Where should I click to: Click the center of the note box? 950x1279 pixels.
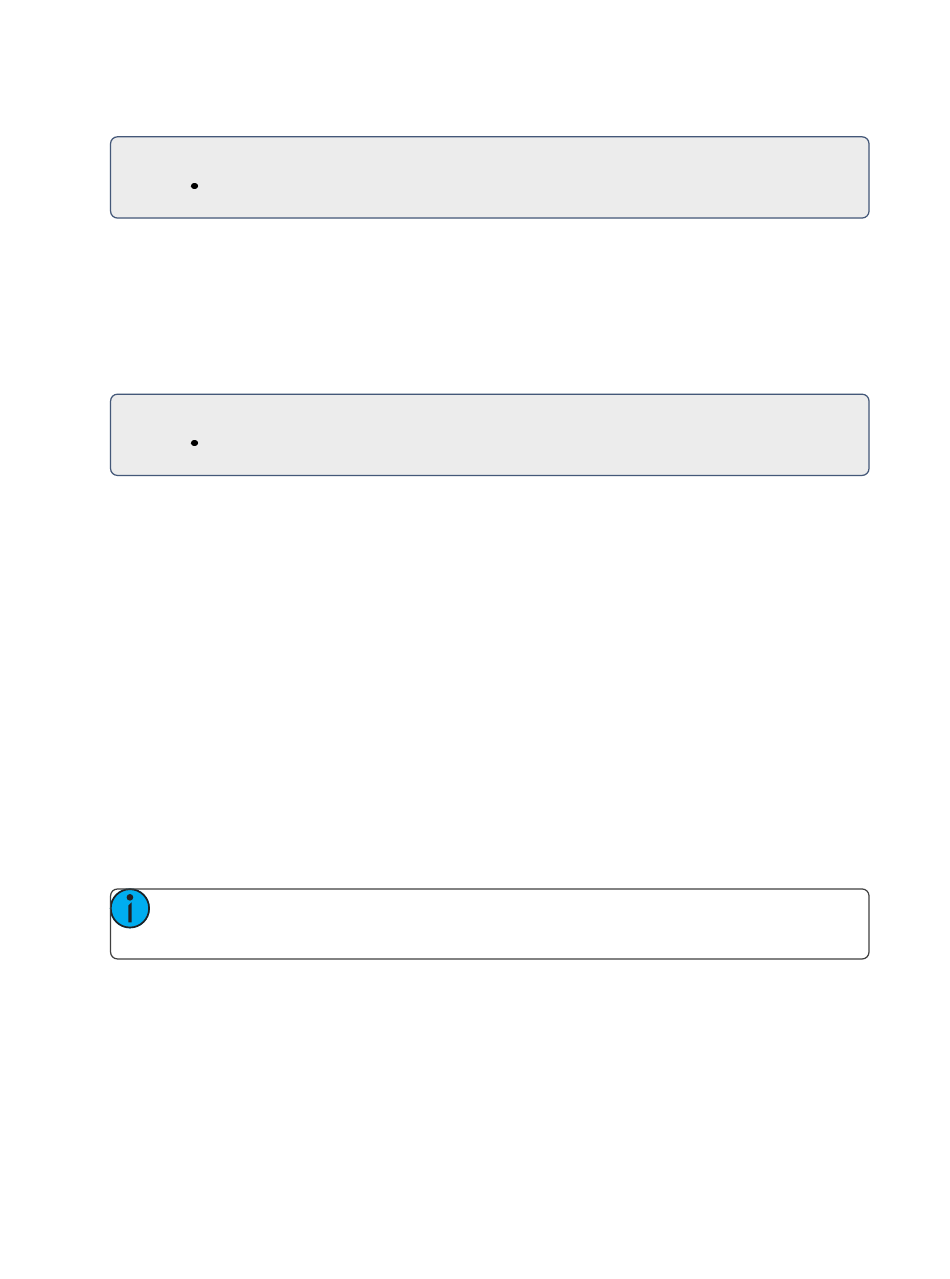pos(490,924)
